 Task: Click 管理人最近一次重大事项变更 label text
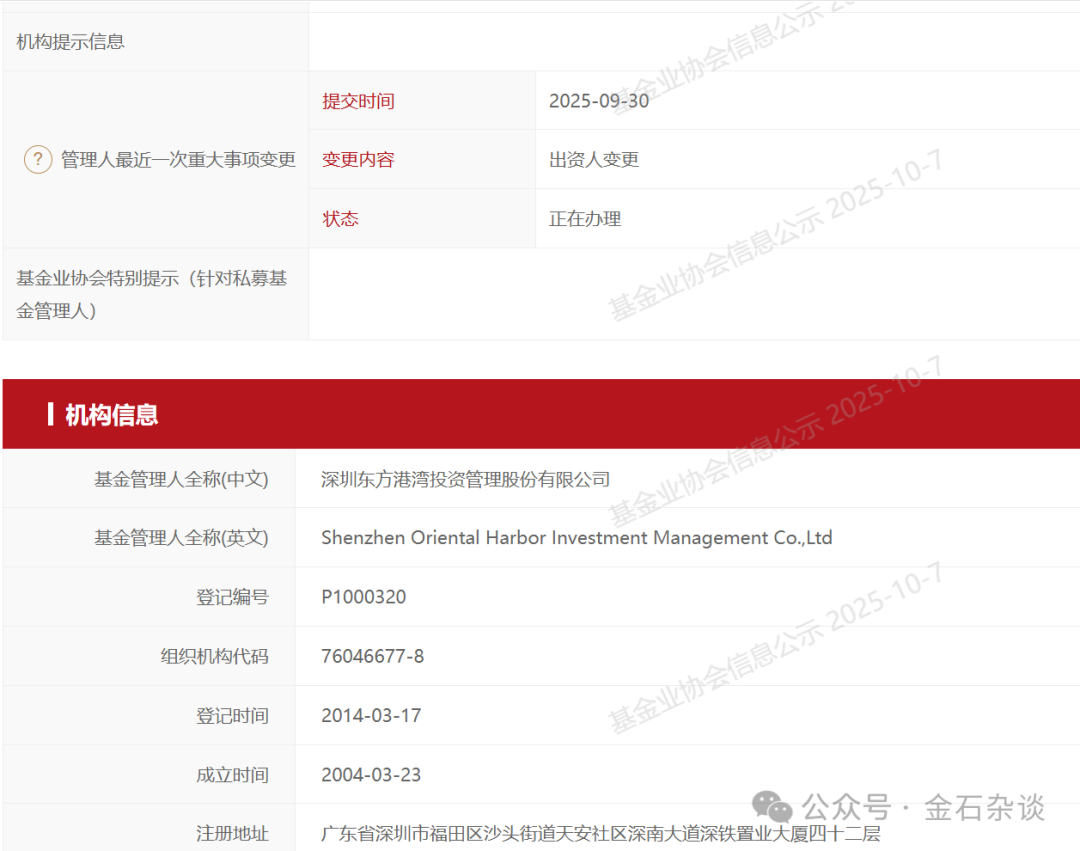click(178, 160)
